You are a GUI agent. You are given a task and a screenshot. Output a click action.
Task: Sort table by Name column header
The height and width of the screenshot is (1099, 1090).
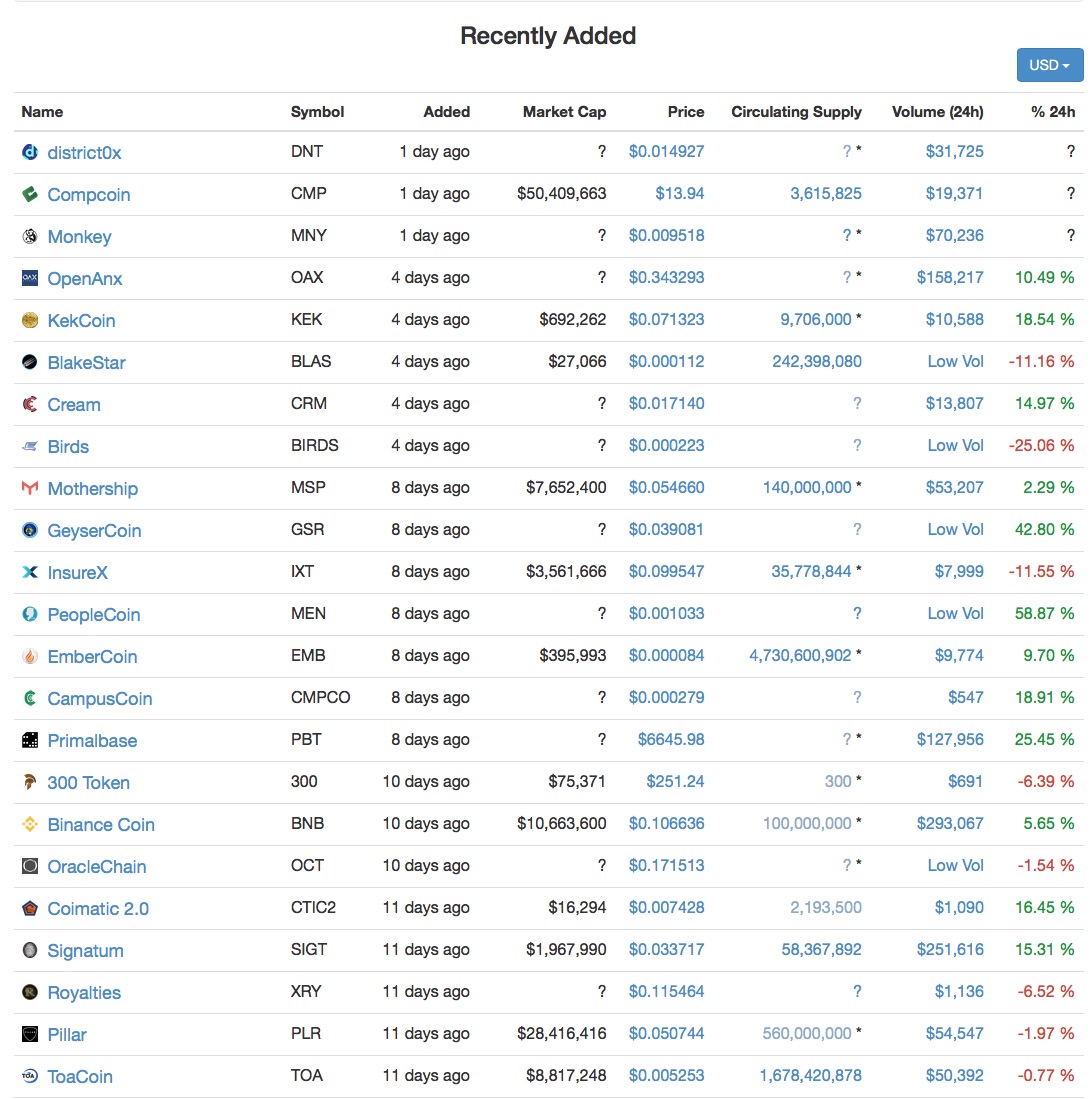pyautogui.click(x=42, y=112)
